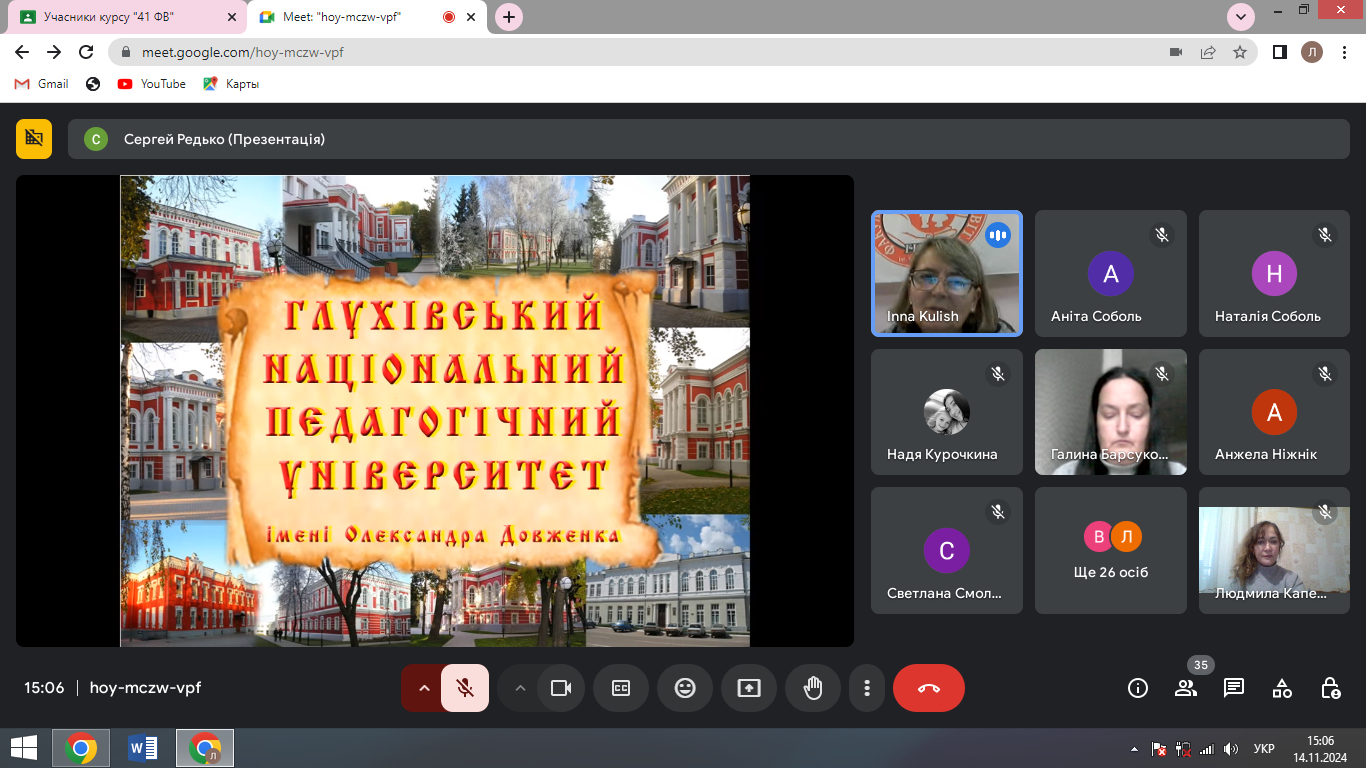Viewport: 1366px width, 768px height.
Task: Open the emoji reactions button
Action: 685,688
